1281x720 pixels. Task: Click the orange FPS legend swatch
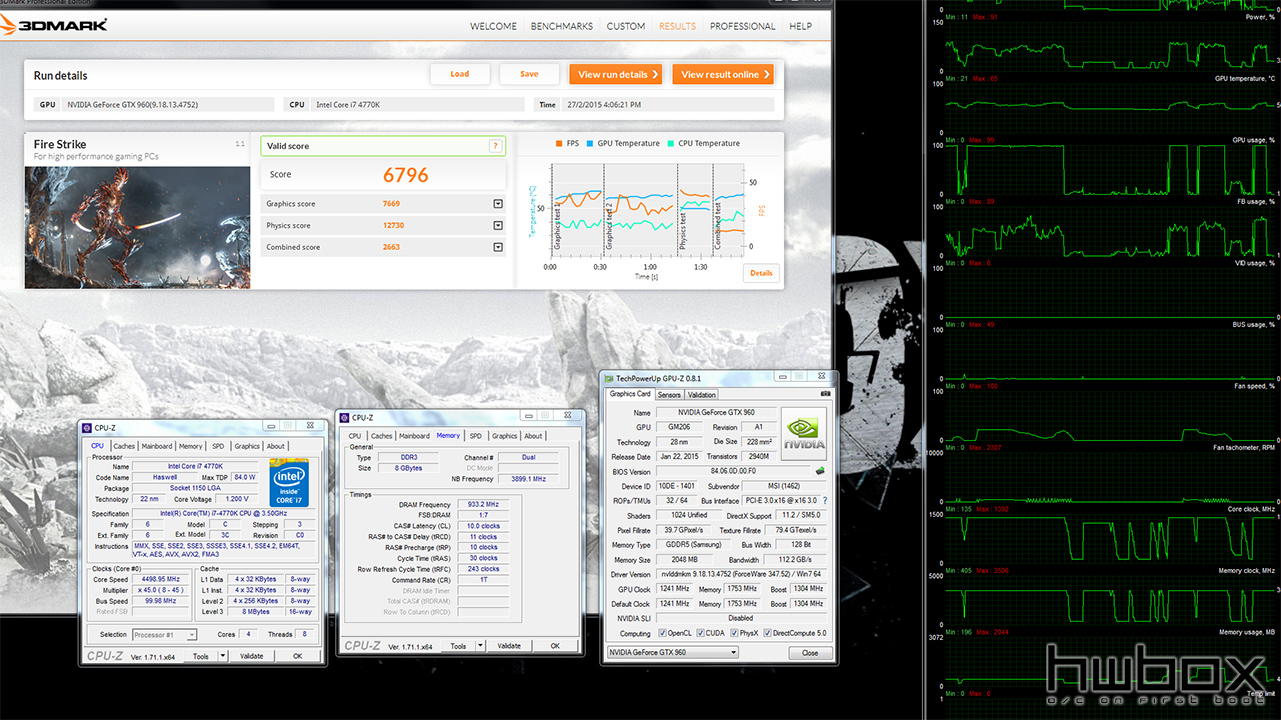coord(559,143)
